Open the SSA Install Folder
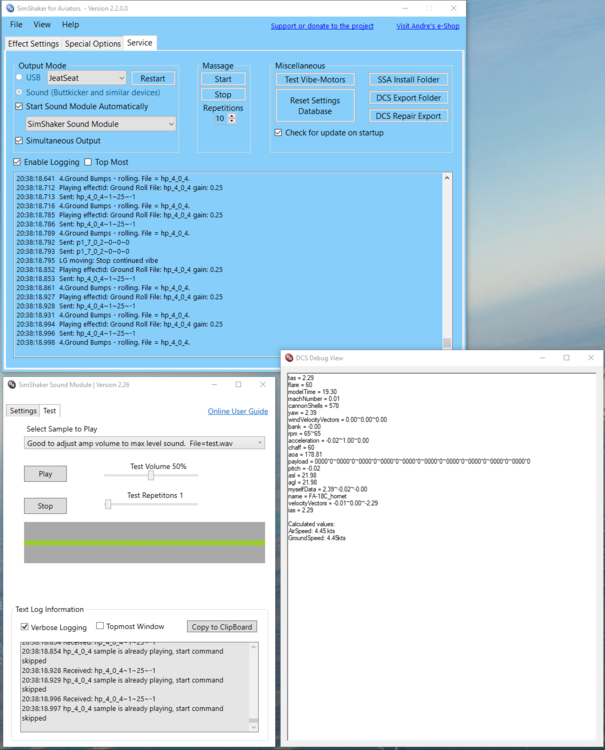605x750 pixels. (408, 79)
